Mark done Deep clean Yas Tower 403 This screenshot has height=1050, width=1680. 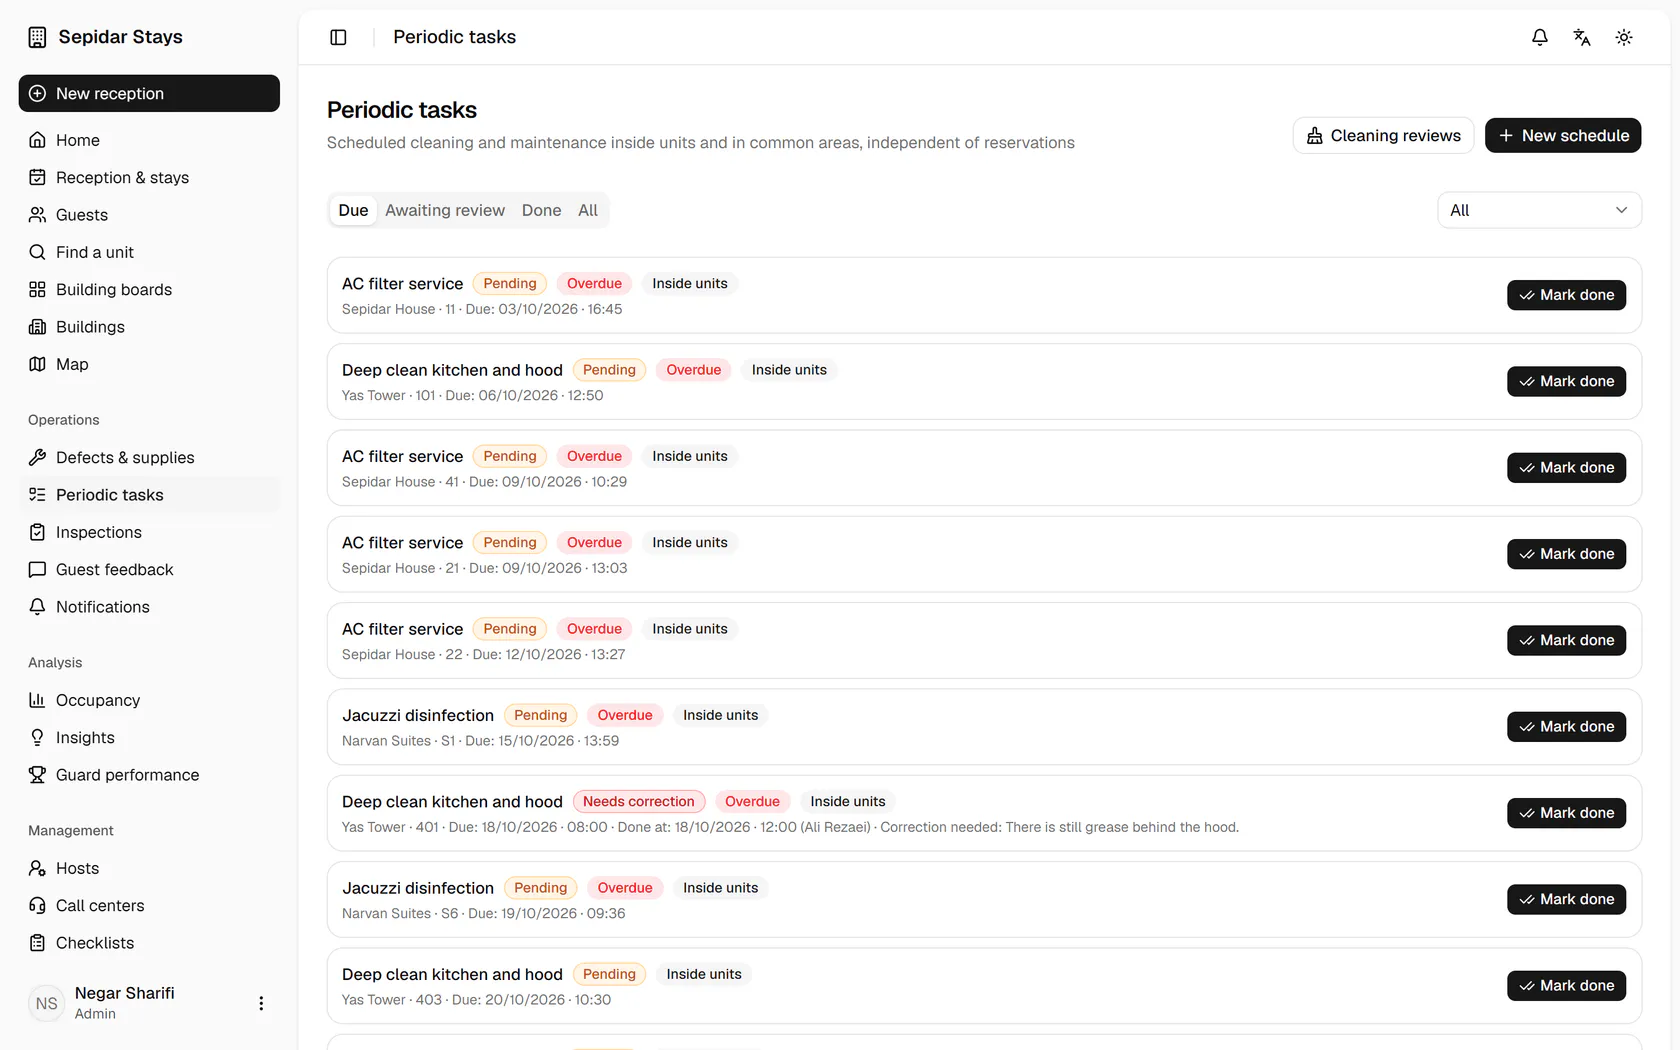(x=1566, y=986)
